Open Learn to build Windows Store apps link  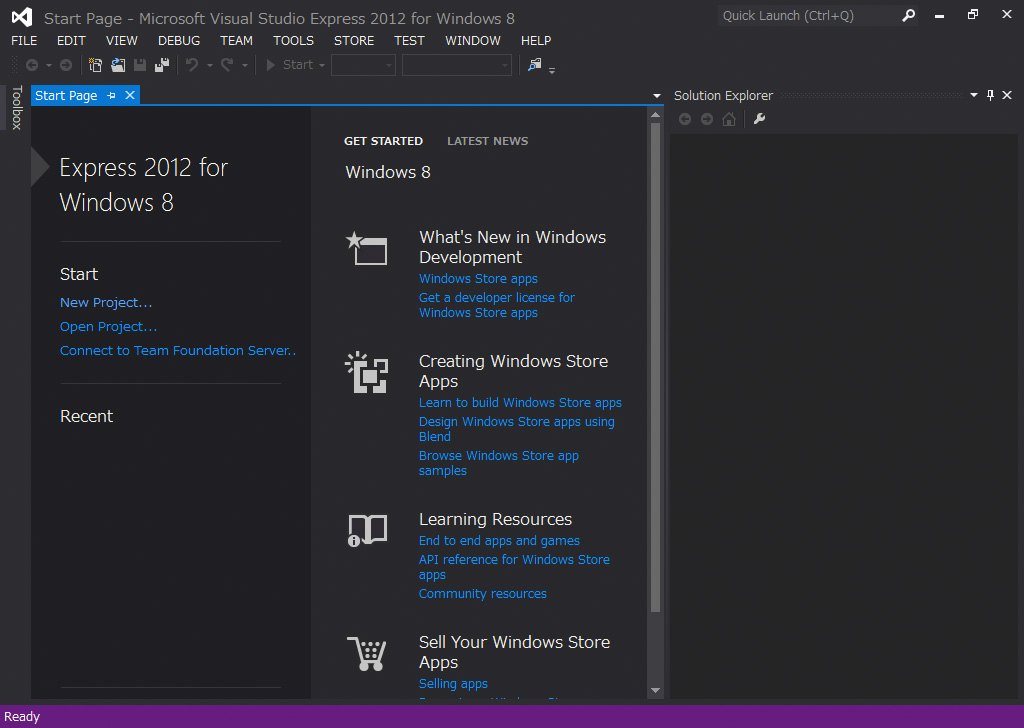click(x=520, y=403)
